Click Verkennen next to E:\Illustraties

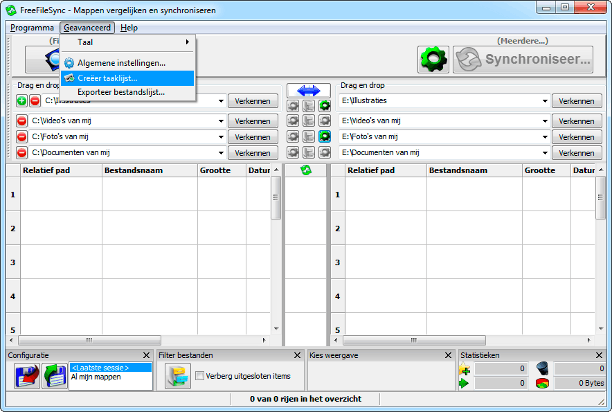coord(576,101)
